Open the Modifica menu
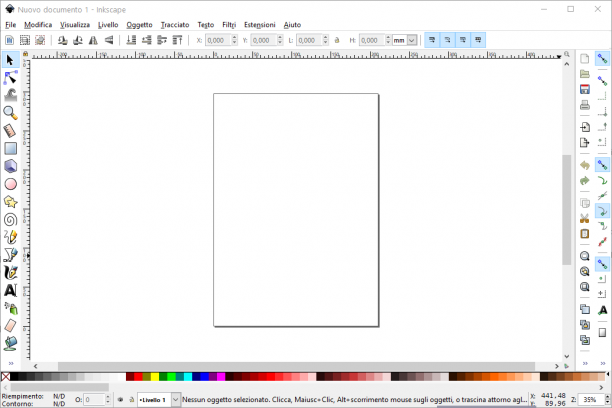The height and width of the screenshot is (408, 612). point(38,25)
